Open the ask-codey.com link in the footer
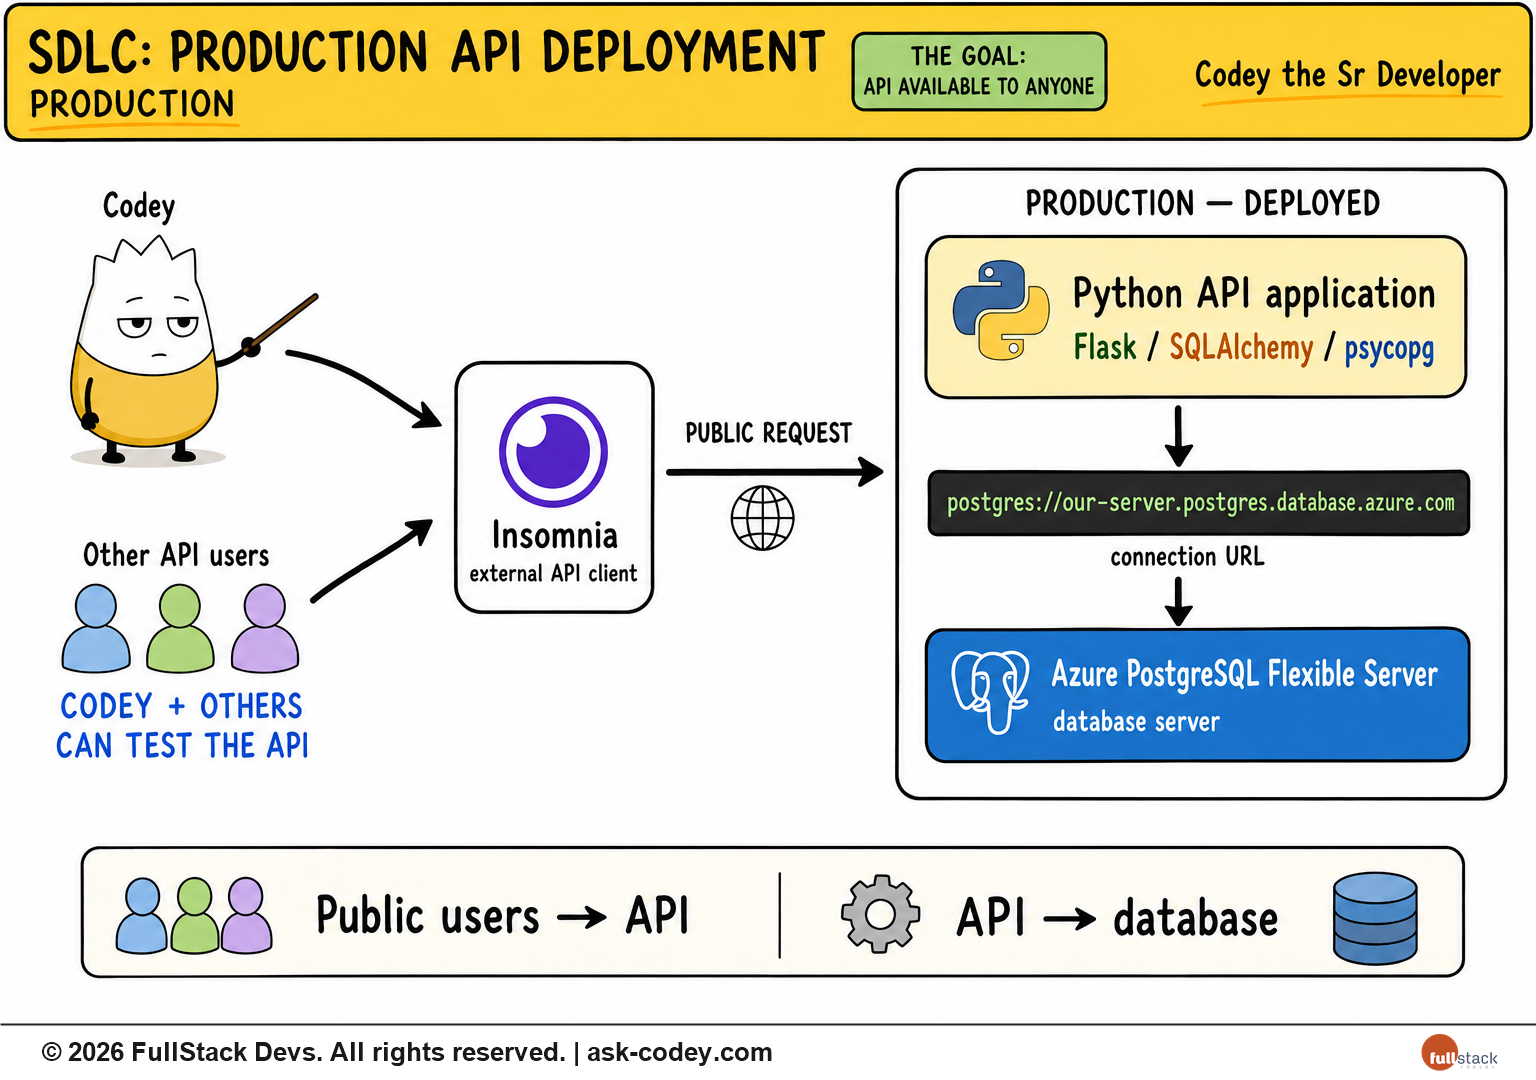The width and height of the screenshot is (1536, 1080). click(x=680, y=1052)
